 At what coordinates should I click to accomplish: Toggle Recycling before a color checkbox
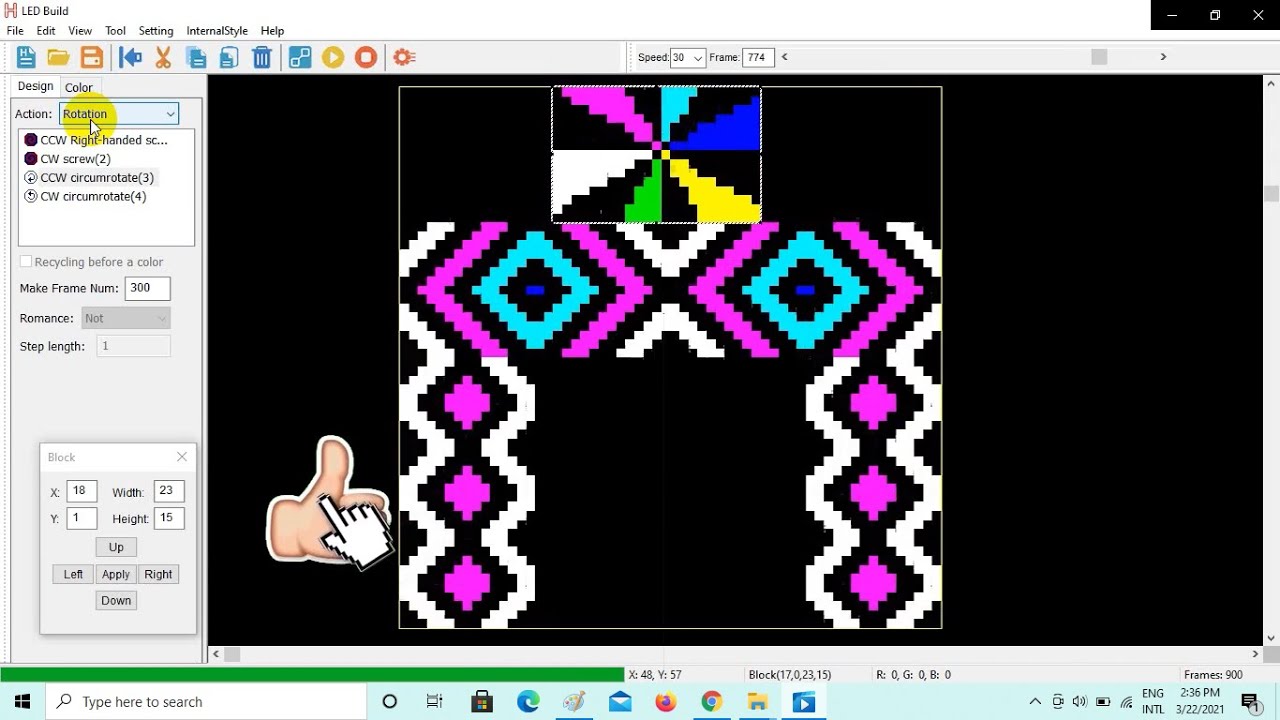[26, 262]
